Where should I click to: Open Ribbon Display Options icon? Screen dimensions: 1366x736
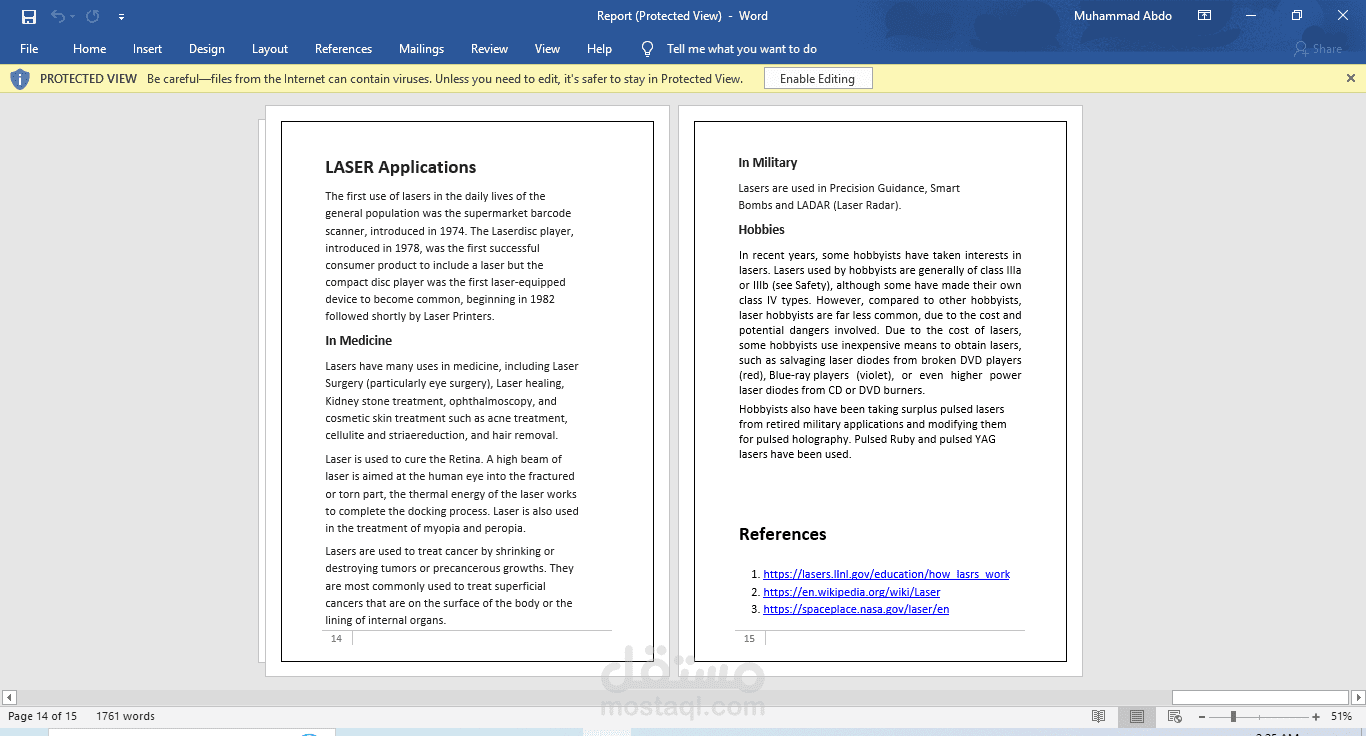1205,16
